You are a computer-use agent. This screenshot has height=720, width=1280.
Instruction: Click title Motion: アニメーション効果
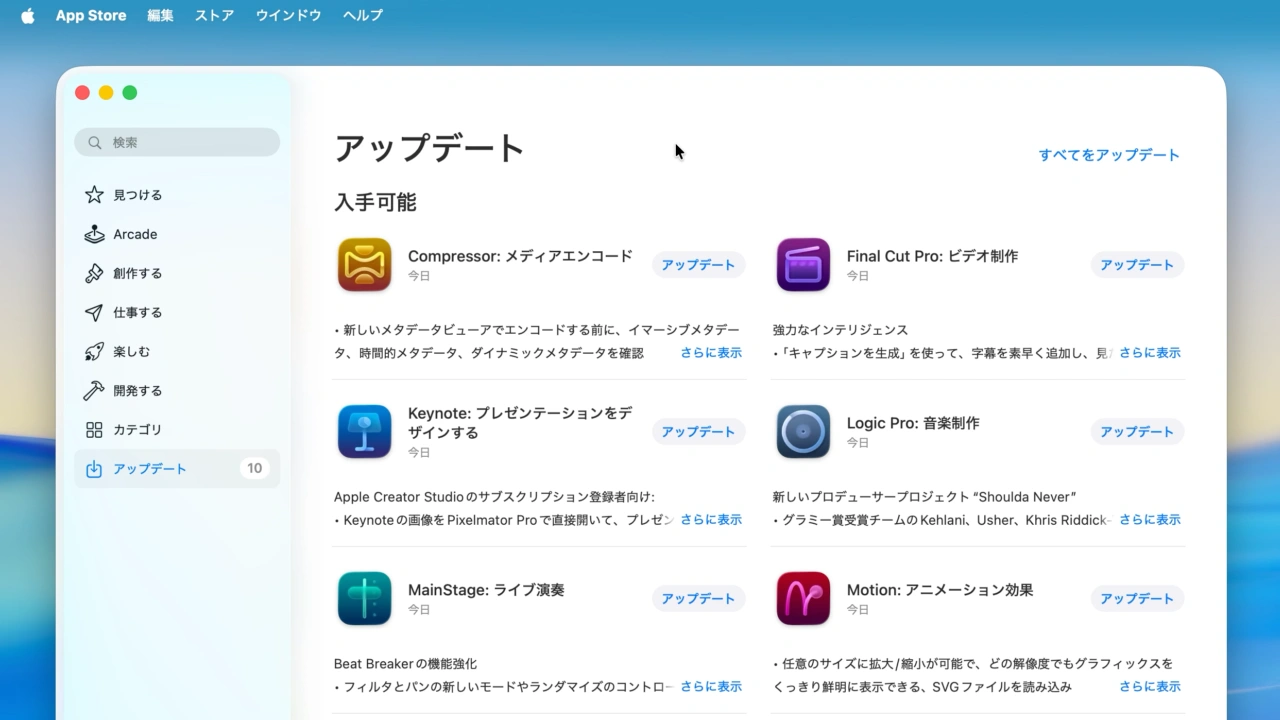(940, 590)
